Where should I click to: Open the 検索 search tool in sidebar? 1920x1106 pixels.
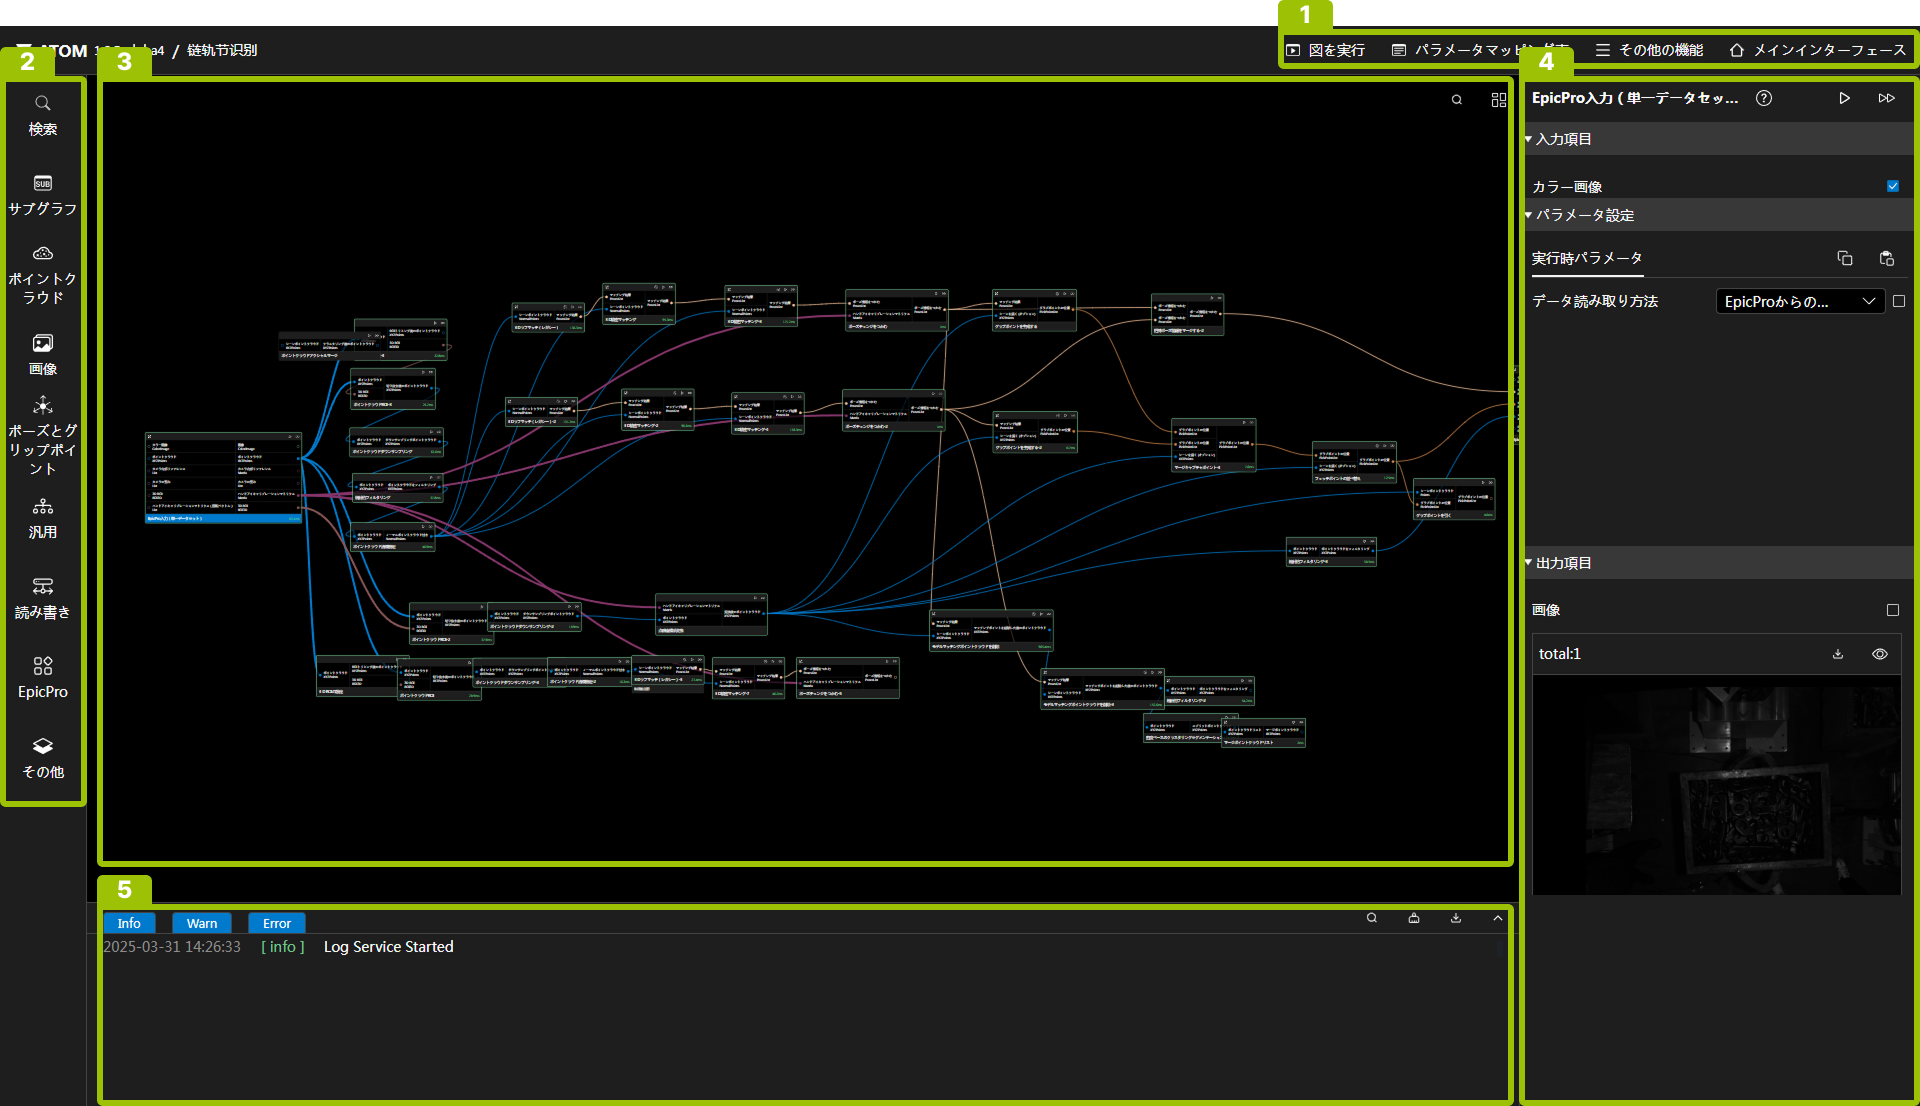tap(42, 115)
